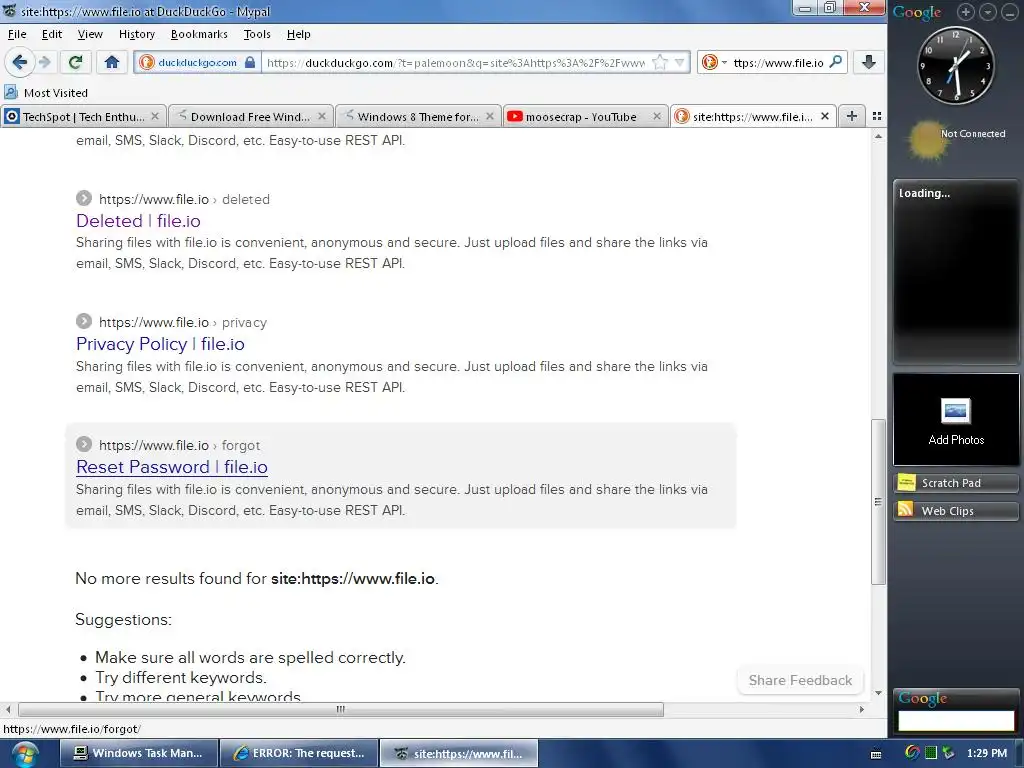Switch to ERROR: The request... taskbar button

299,753
